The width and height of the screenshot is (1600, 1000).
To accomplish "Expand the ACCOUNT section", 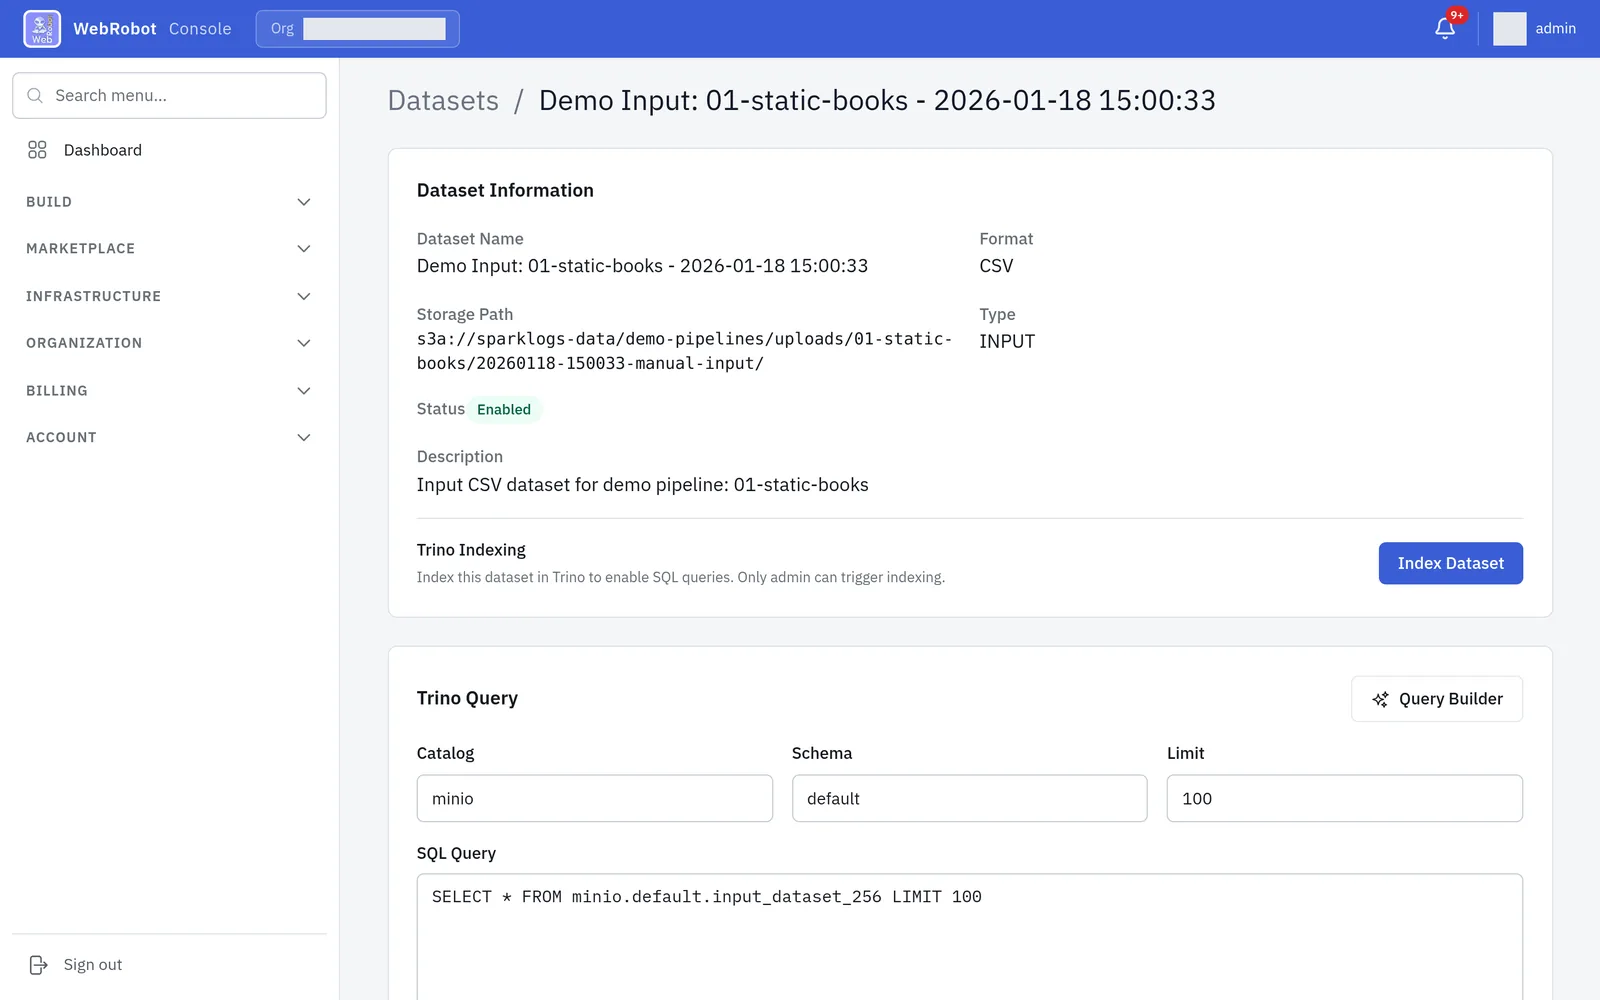I will [x=169, y=438].
